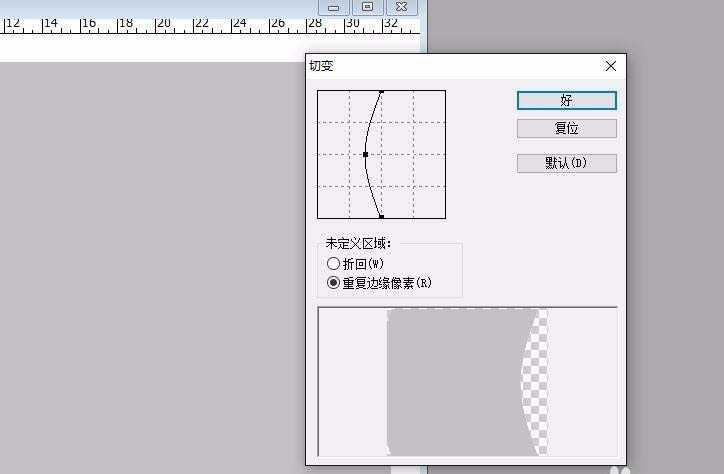This screenshot has height=474, width=724.
Task: Click the 好 (OK) button
Action: [567, 101]
